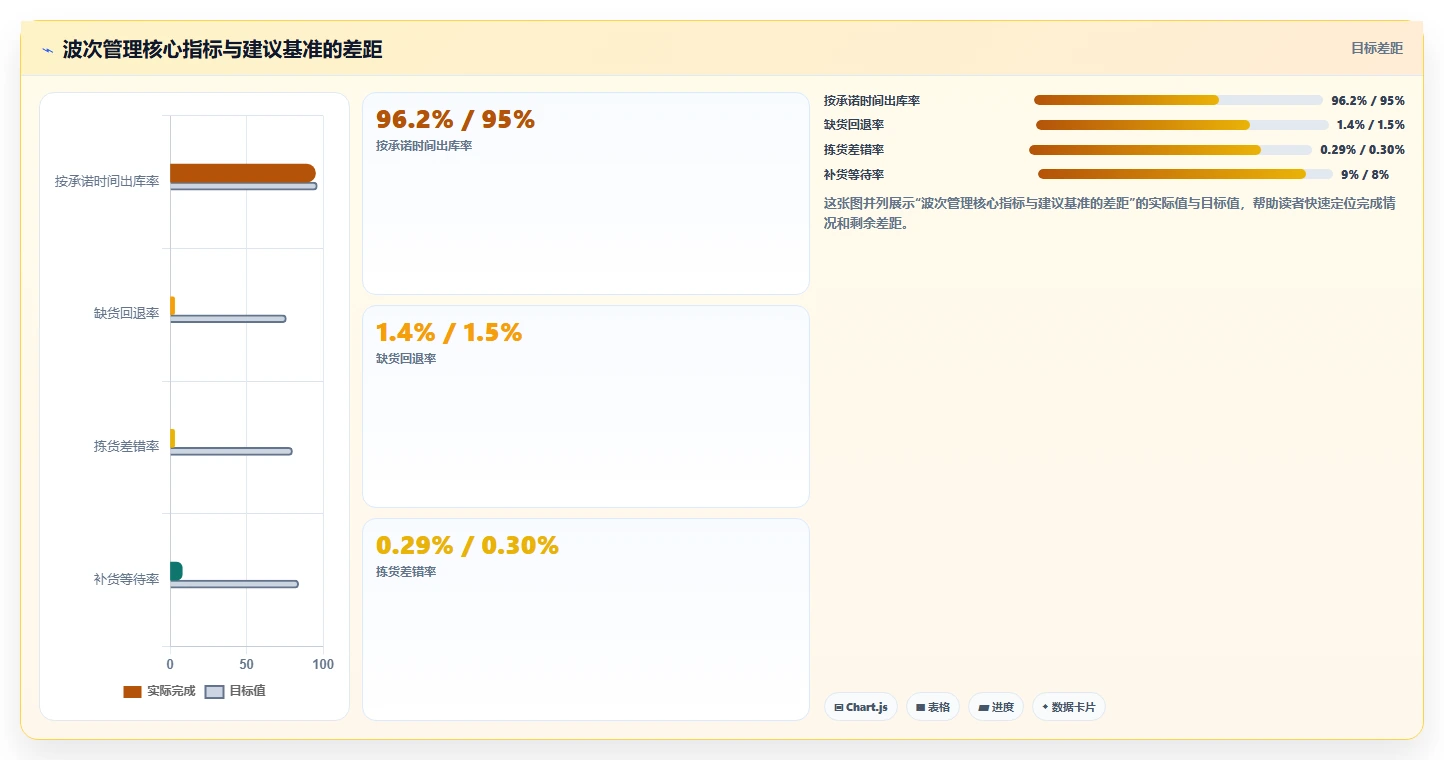Click the gray target bar for 按承诺时间出库率
This screenshot has width=1444, height=760.
pos(243,186)
